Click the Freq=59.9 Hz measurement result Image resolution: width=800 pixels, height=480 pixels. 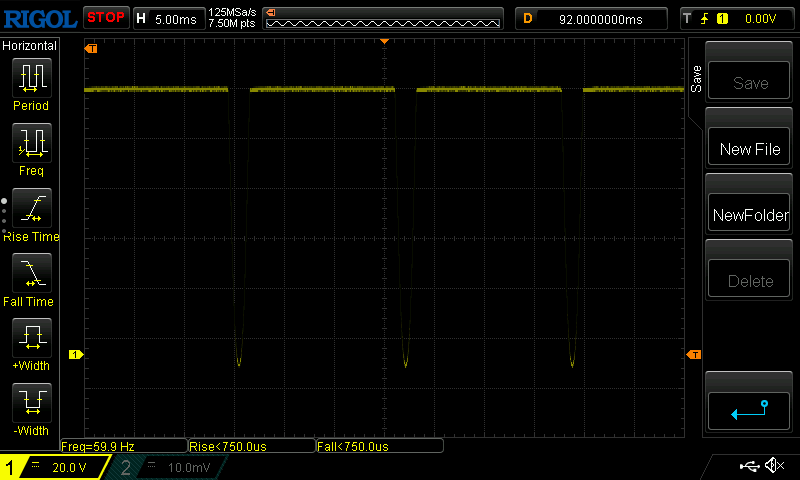pos(123,446)
